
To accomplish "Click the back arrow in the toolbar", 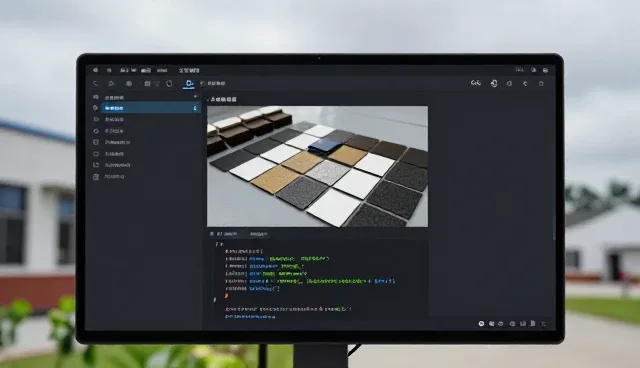I will (x=96, y=84).
